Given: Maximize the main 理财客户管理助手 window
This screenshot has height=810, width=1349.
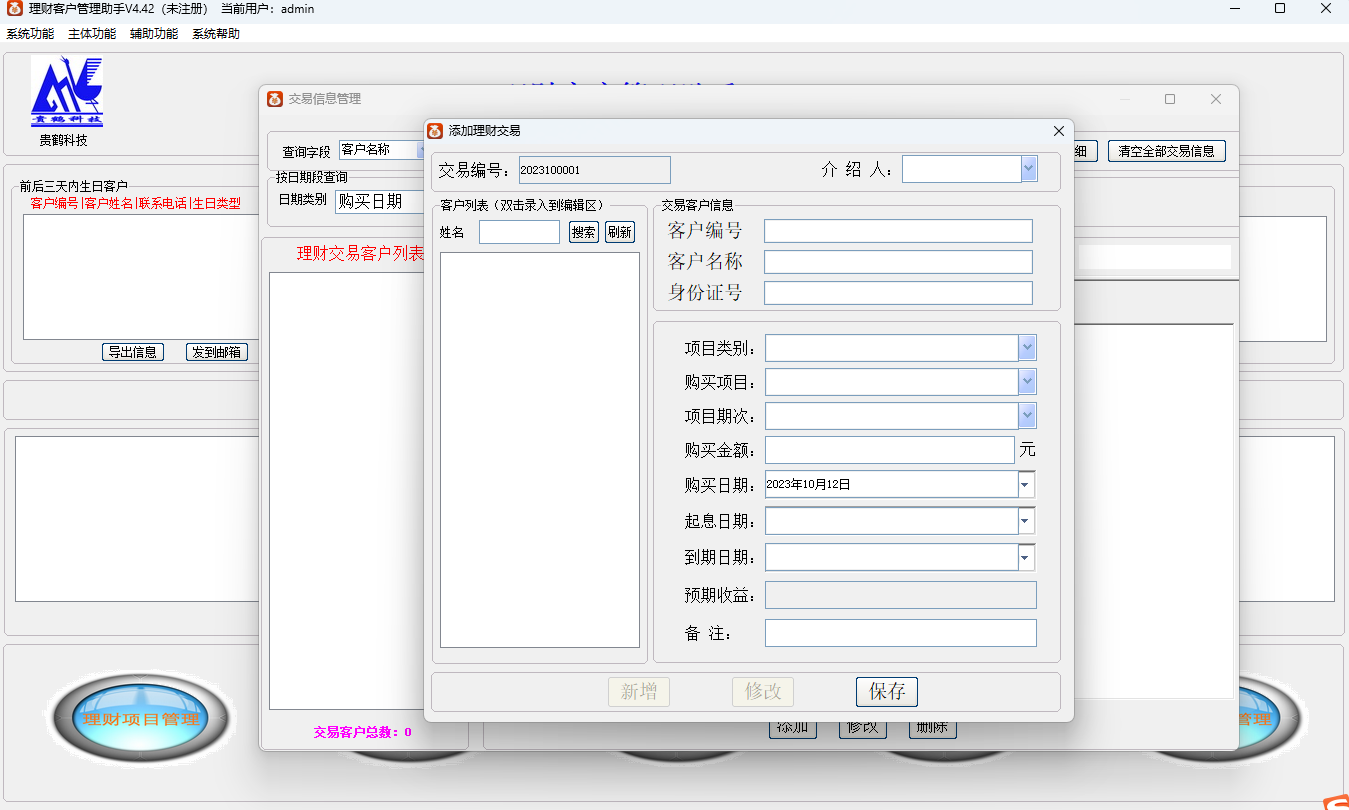Looking at the screenshot, I should click(x=1280, y=8).
